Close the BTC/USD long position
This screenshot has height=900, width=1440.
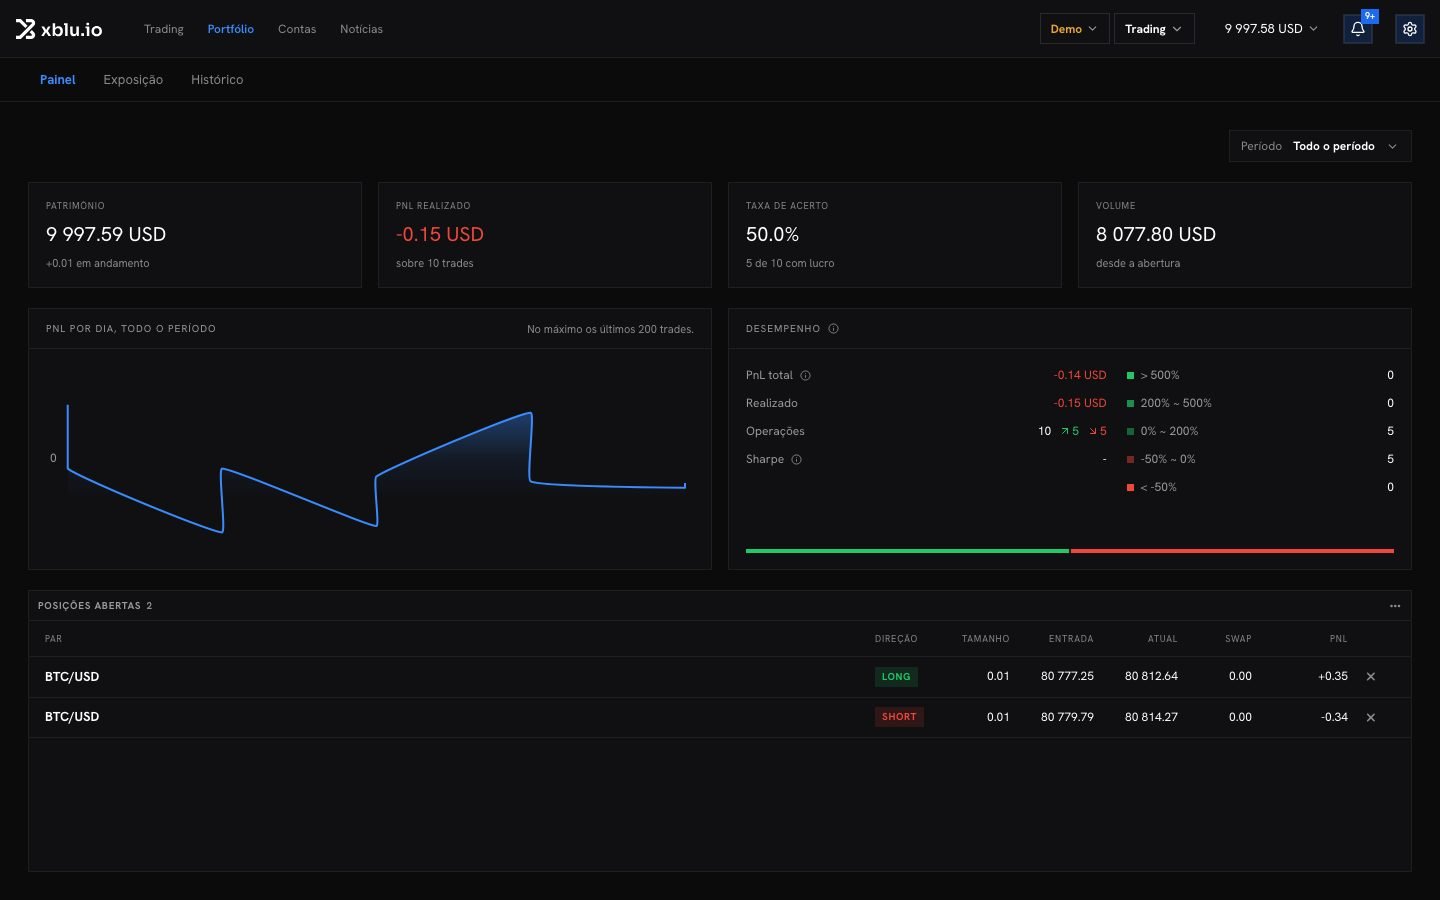pyautogui.click(x=1371, y=677)
